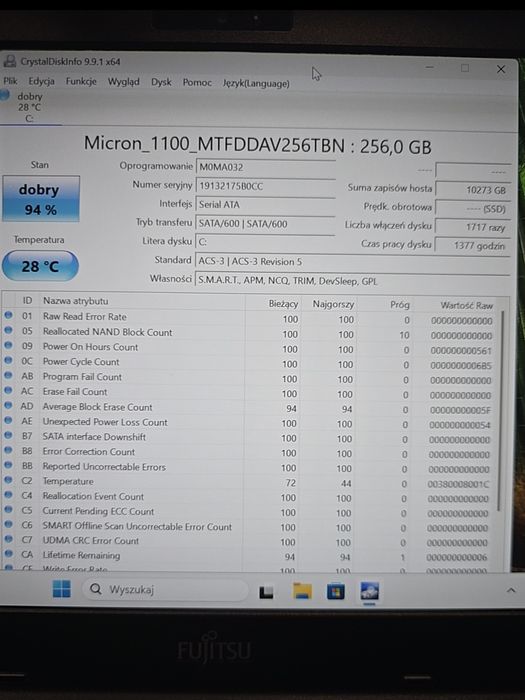Click the status dot for Power On Hours Count
This screenshot has height=700, width=525.
point(8,345)
